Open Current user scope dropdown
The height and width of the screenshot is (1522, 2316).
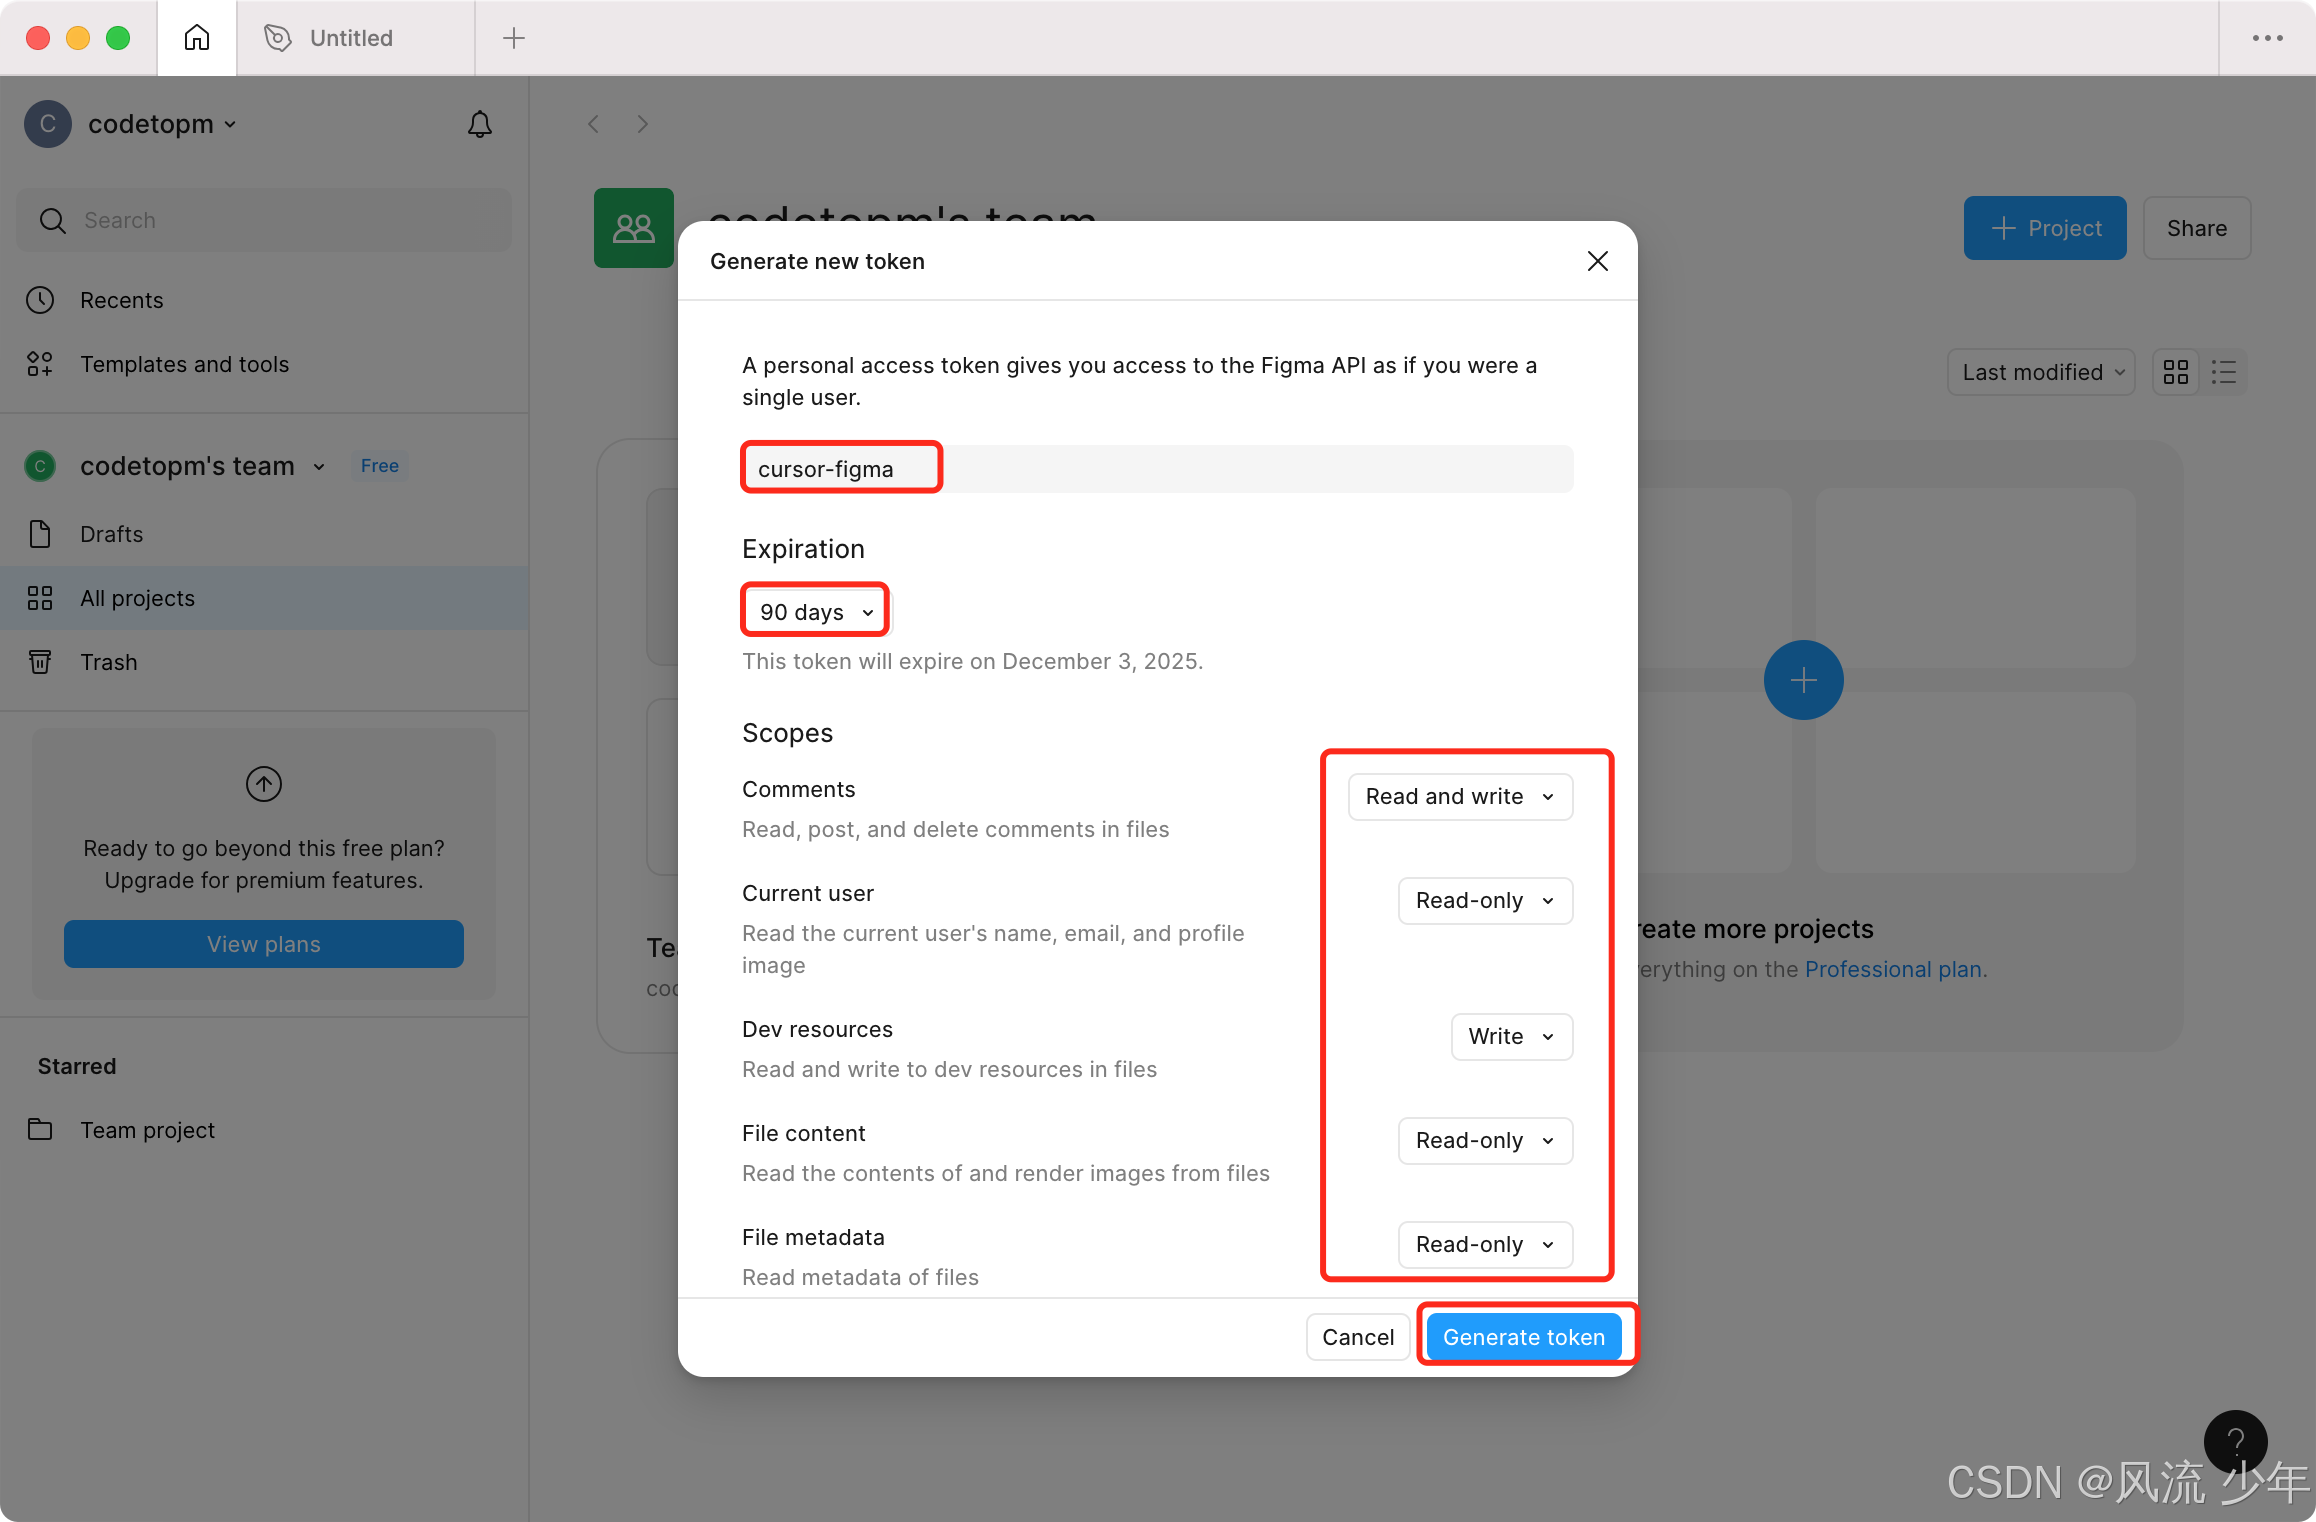[1485, 900]
